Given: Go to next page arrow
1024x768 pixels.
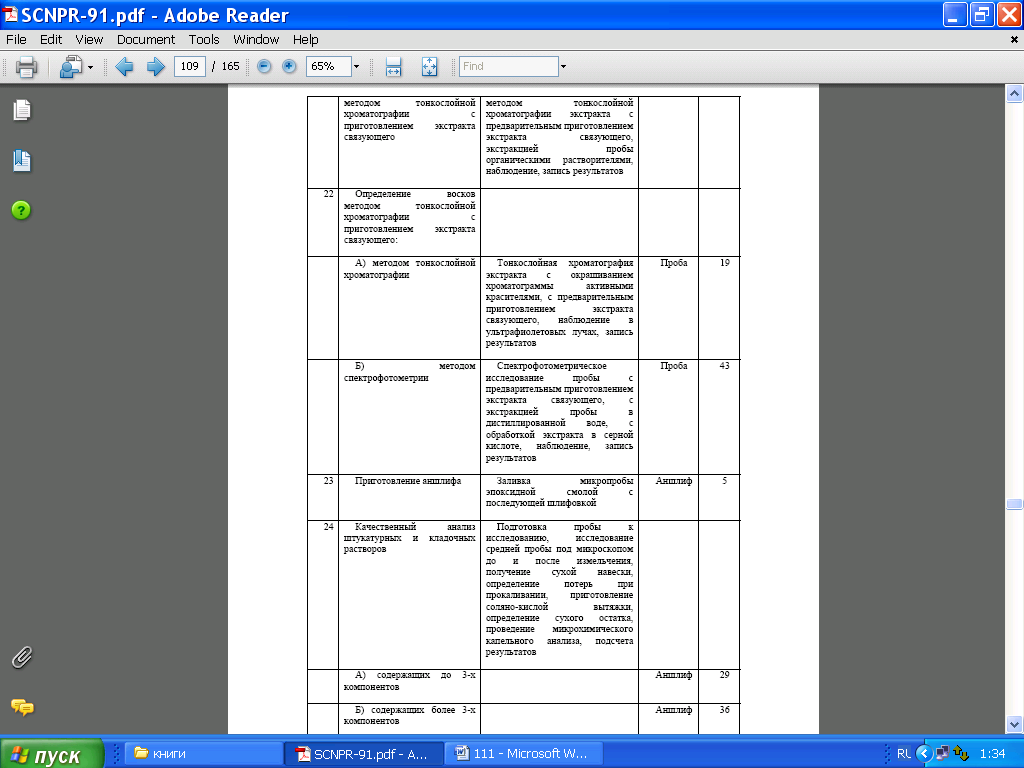Looking at the screenshot, I should [x=155, y=67].
